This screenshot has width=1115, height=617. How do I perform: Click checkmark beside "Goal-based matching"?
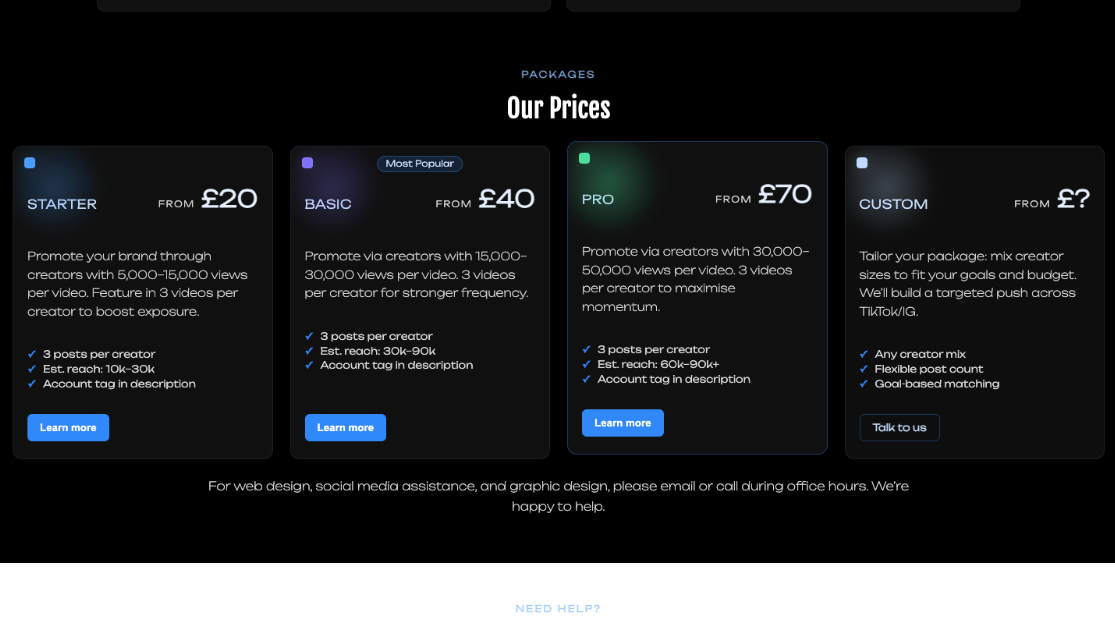864,384
